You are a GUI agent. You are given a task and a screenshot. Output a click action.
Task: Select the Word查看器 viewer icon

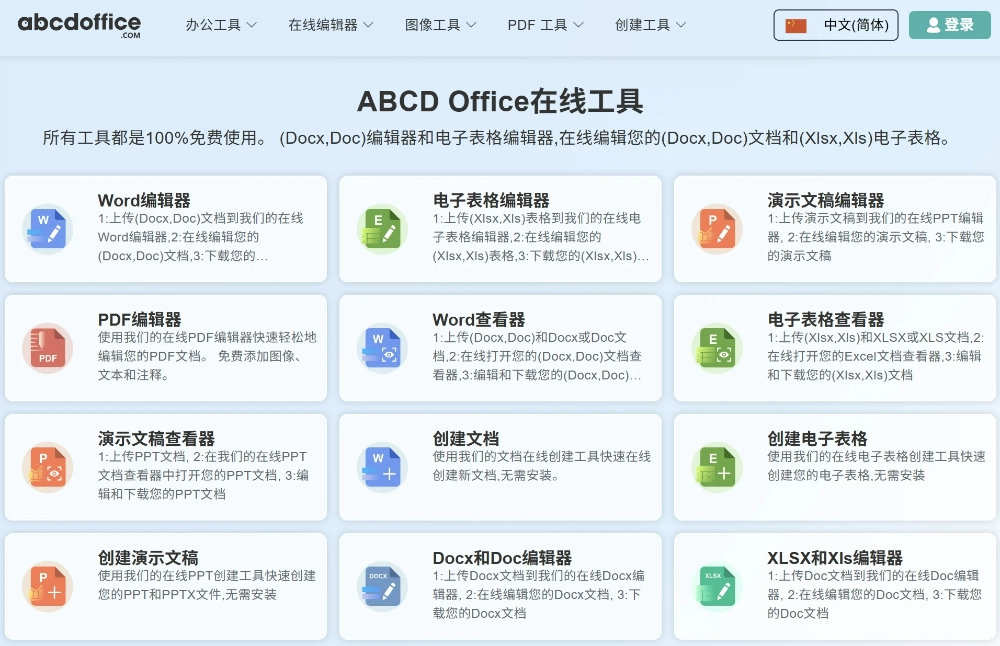380,349
